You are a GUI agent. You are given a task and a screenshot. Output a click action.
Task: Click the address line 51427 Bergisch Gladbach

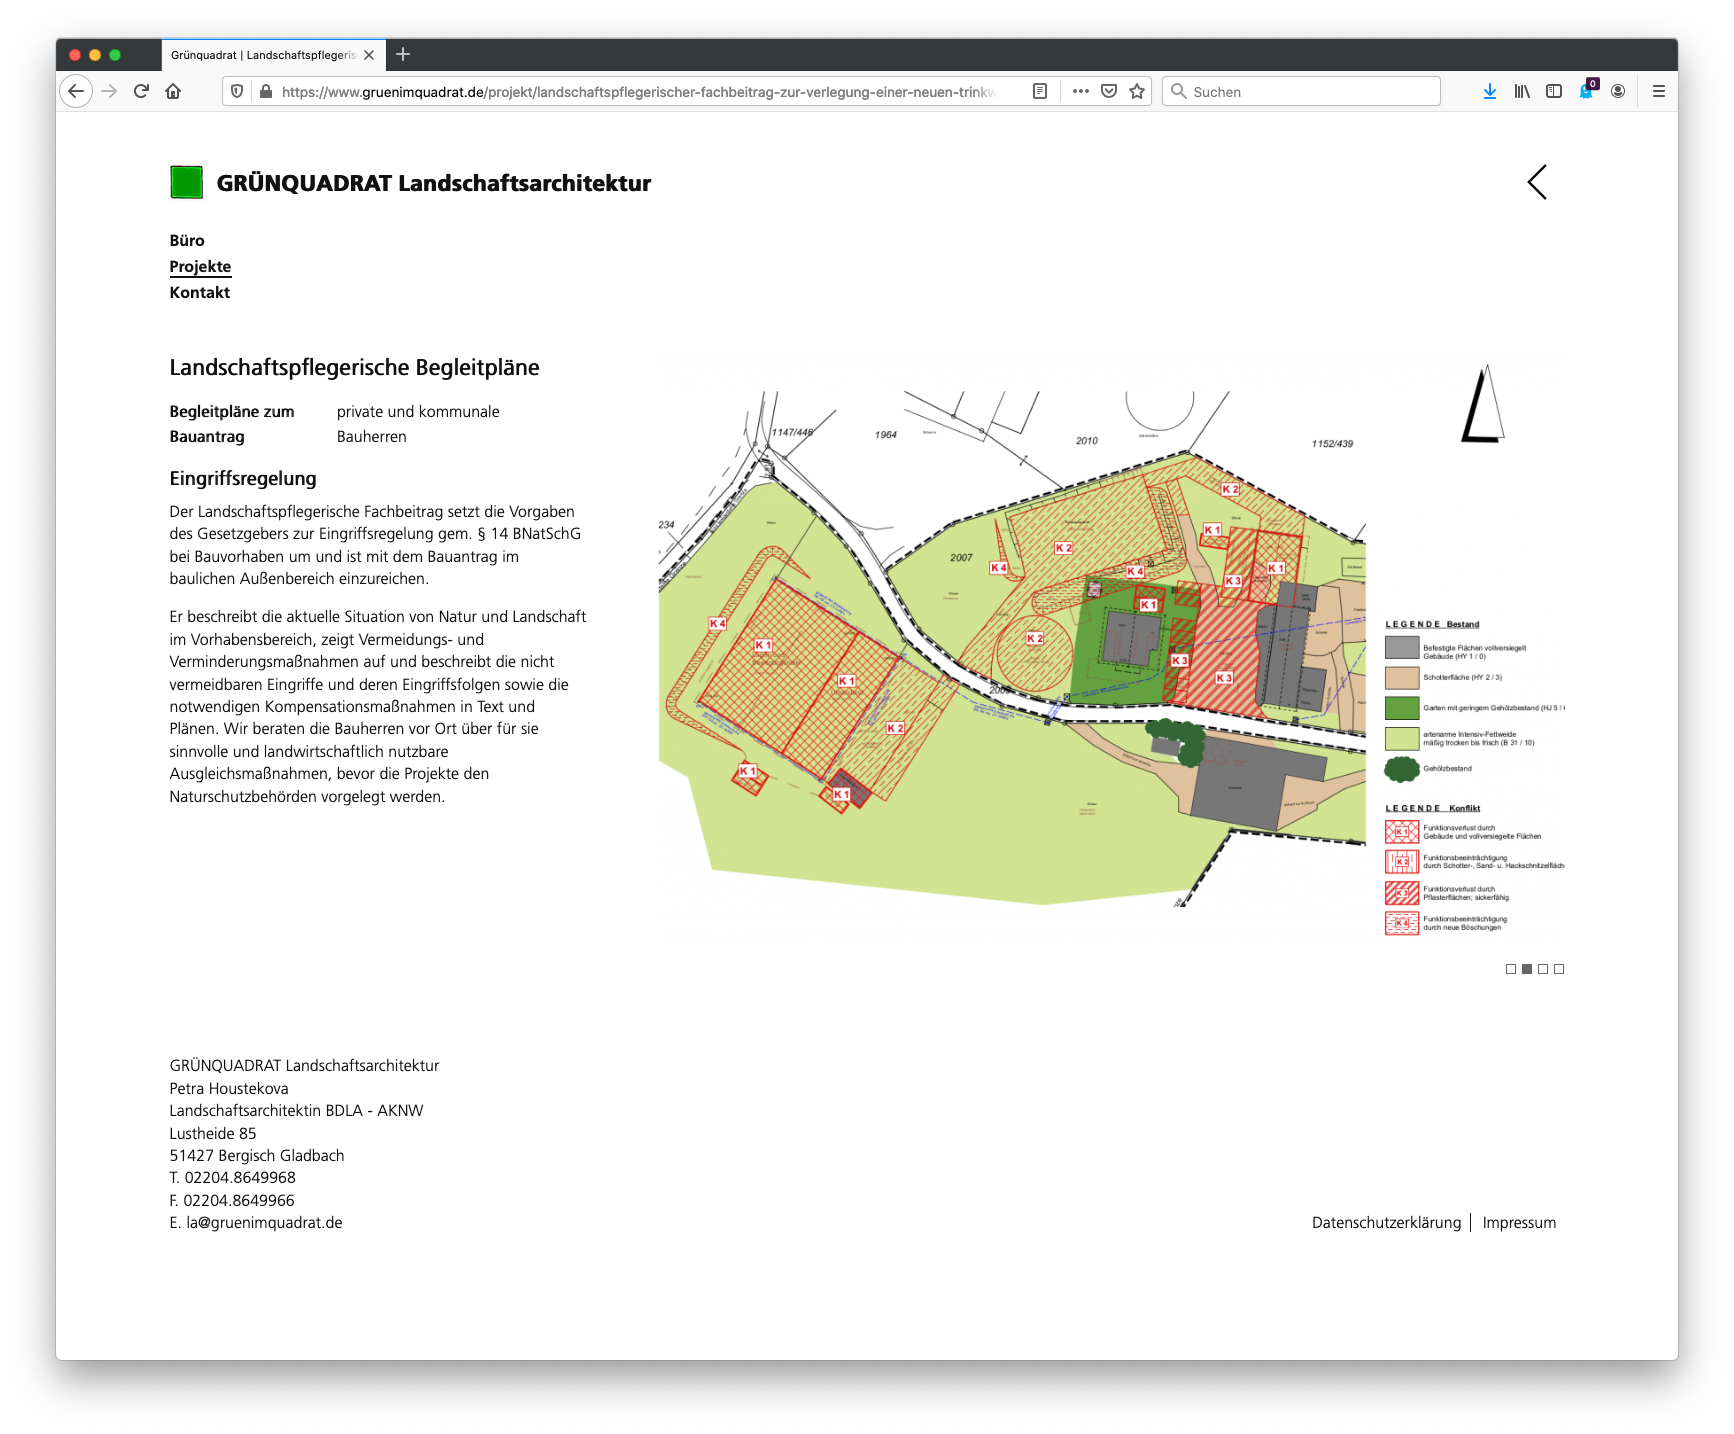pyautogui.click(x=257, y=1155)
